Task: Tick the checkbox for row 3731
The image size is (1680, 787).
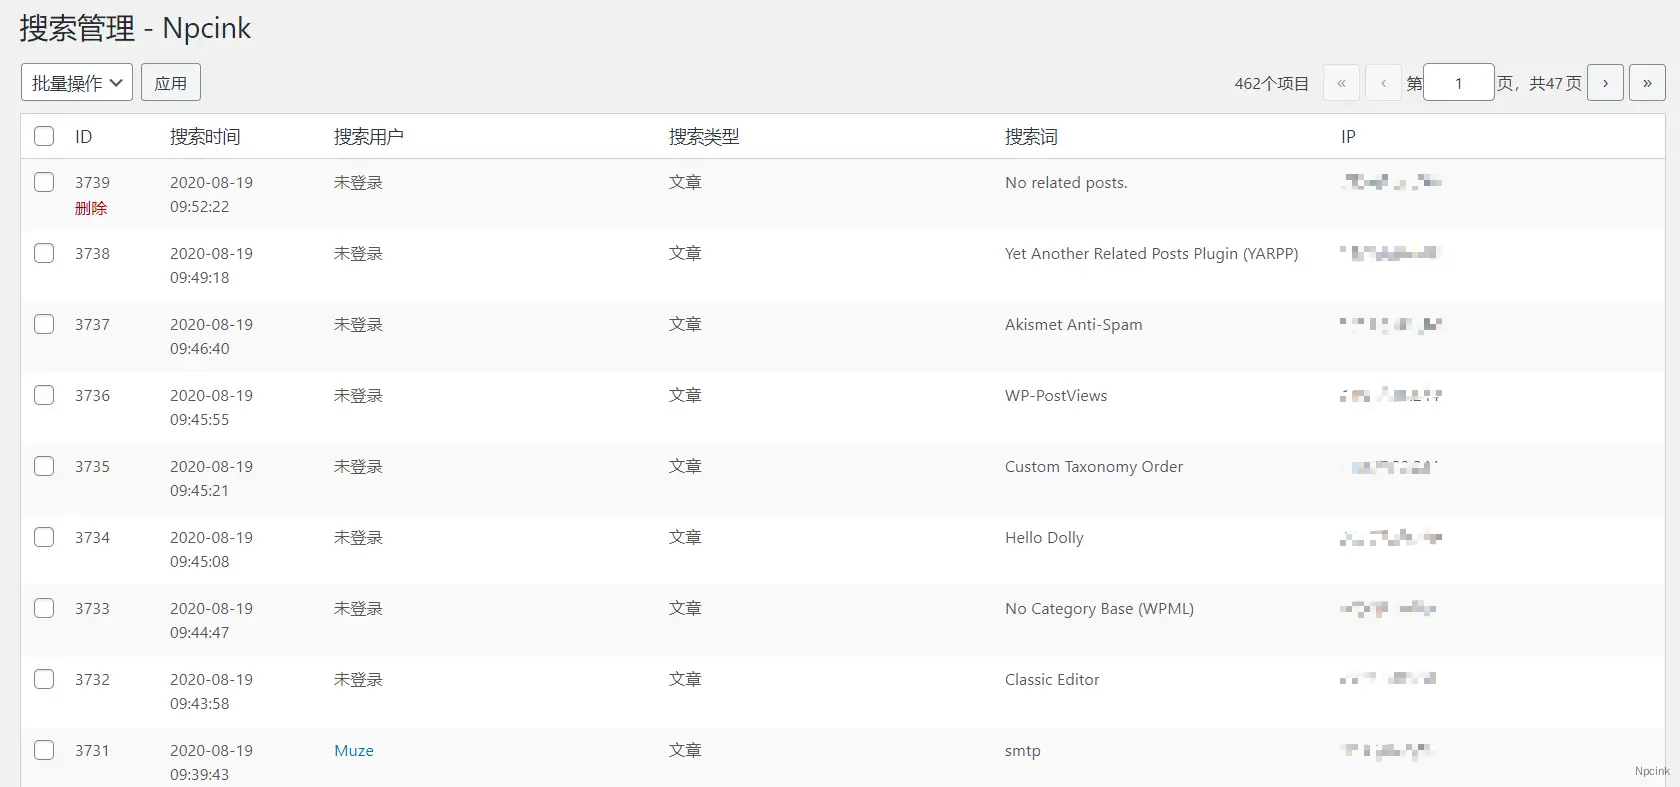Action: tap(44, 750)
